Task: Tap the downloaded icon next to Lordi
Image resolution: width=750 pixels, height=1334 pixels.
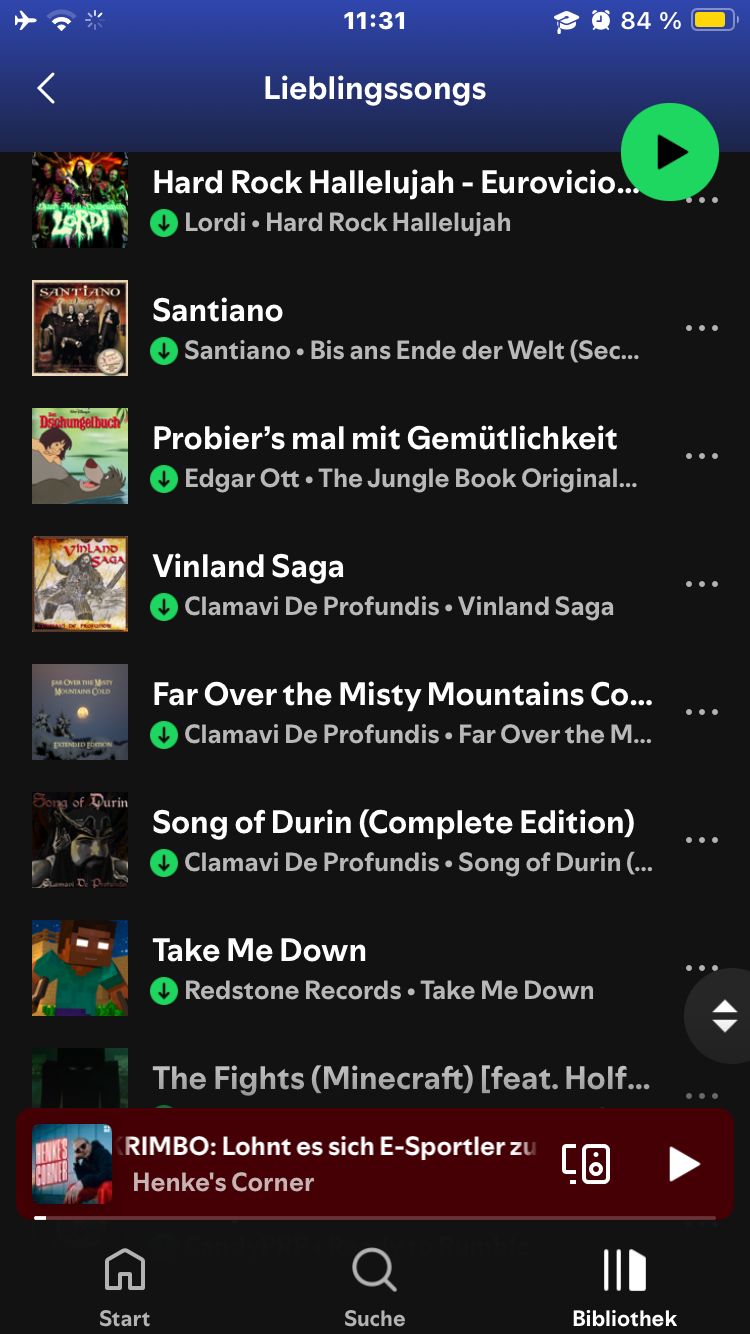Action: pyautogui.click(x=164, y=222)
